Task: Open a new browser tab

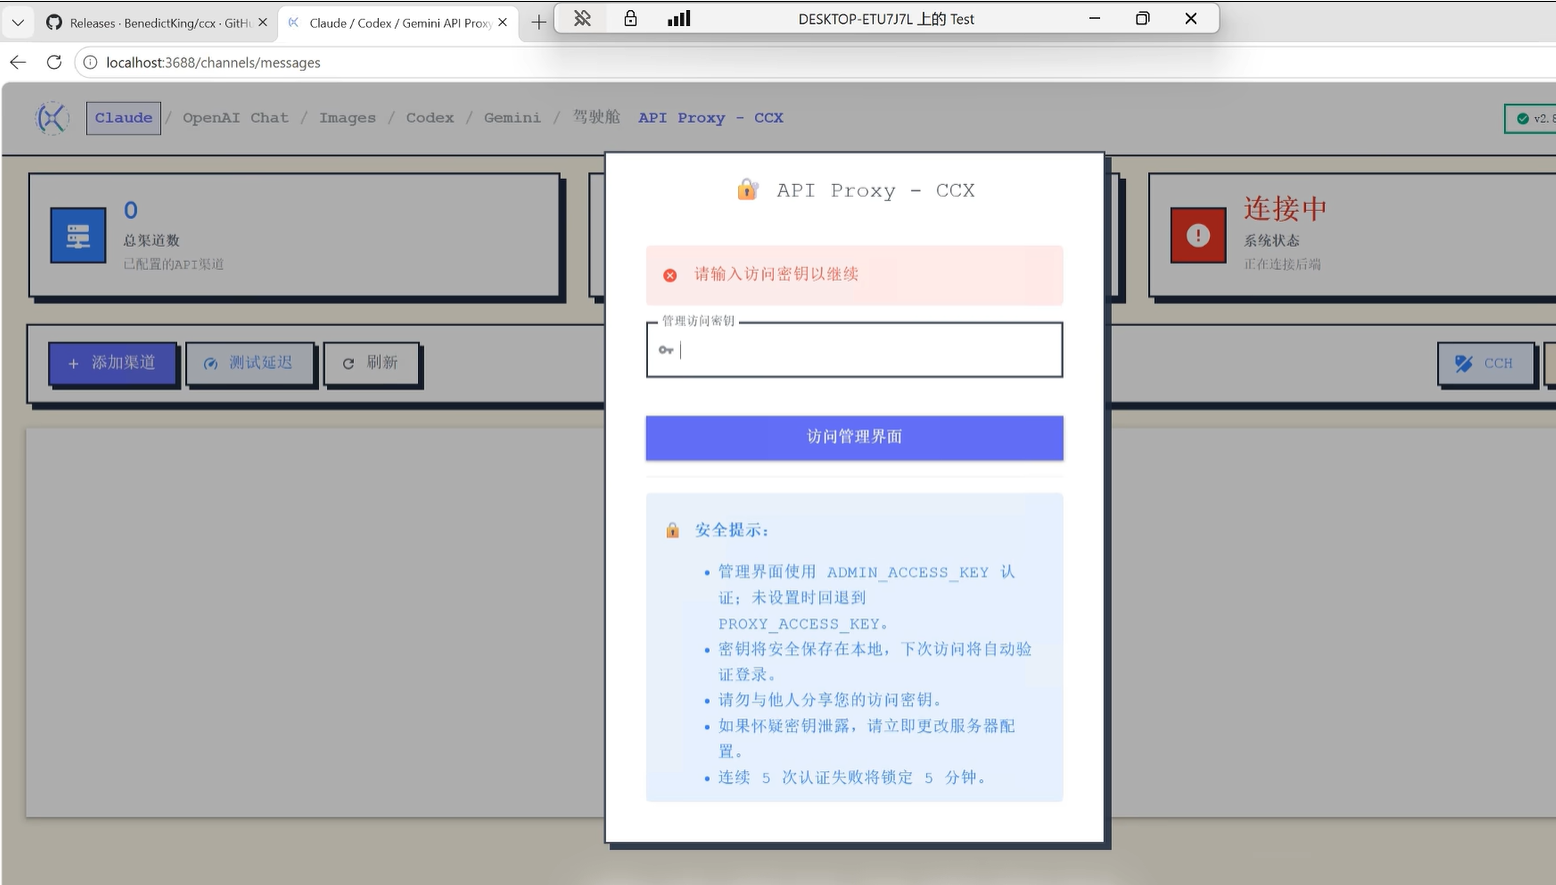Action: point(538,22)
